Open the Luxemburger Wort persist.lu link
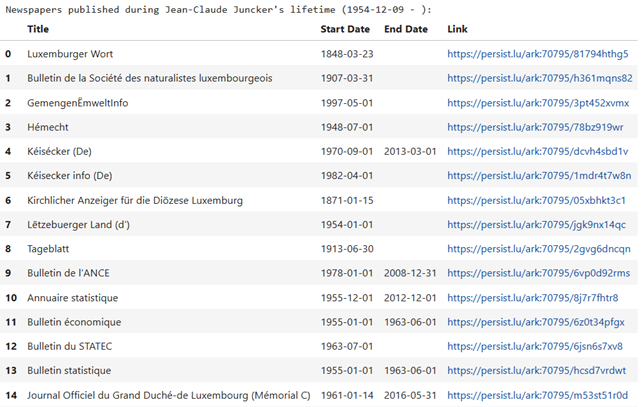 [x=537, y=54]
